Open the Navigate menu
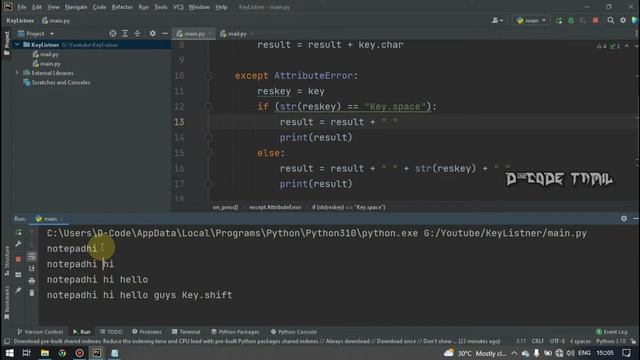The height and width of the screenshot is (360, 640). pos(76,7)
